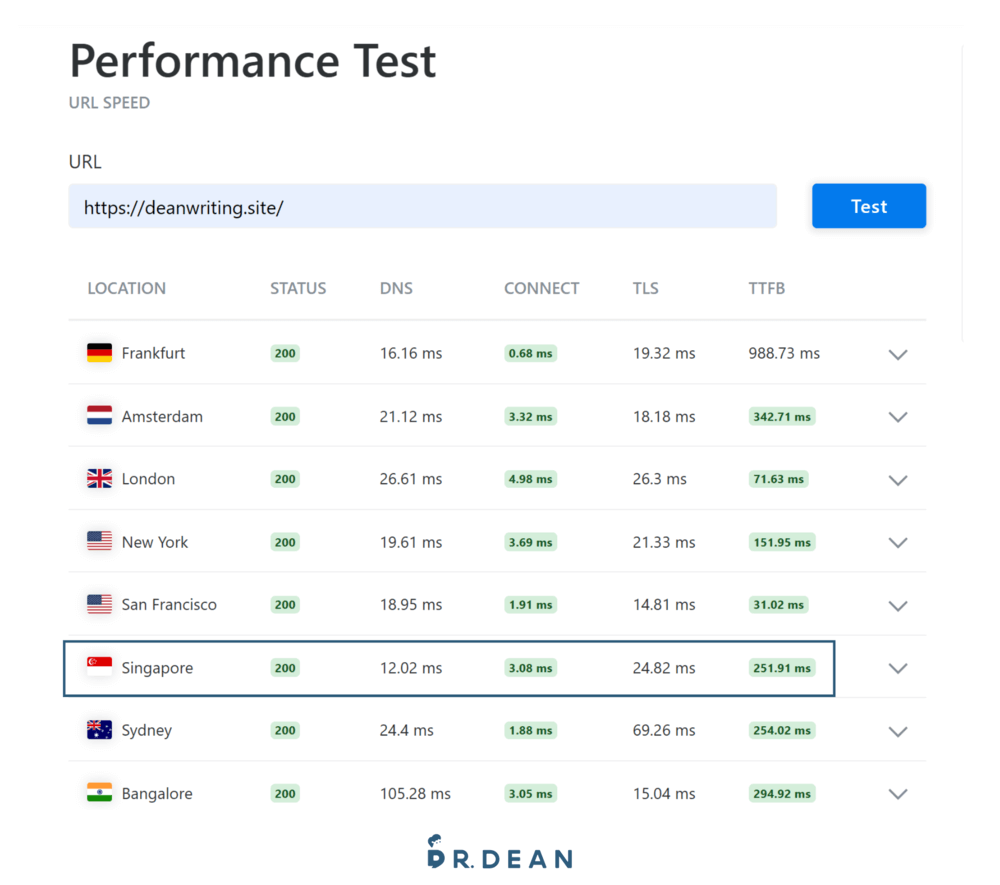
Task: Expand the London result details
Action: 898,480
